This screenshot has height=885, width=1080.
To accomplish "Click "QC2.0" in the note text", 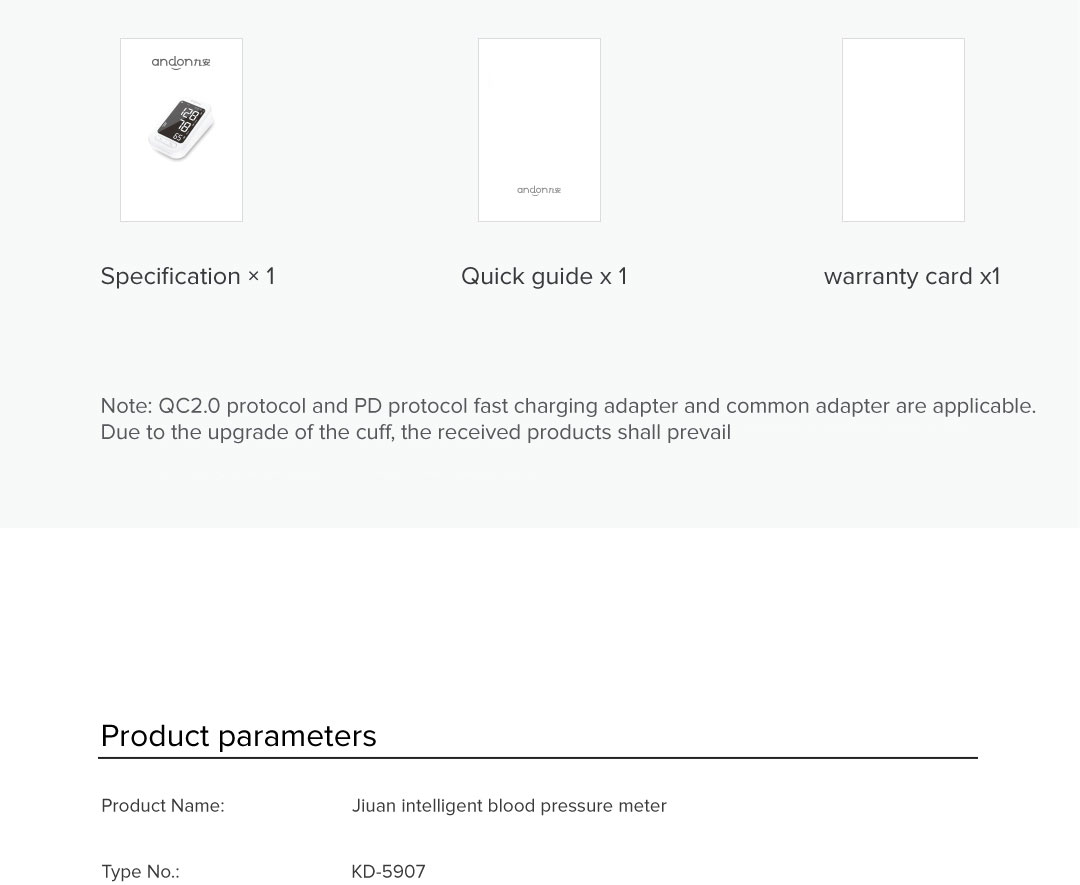I will click(x=189, y=406).
